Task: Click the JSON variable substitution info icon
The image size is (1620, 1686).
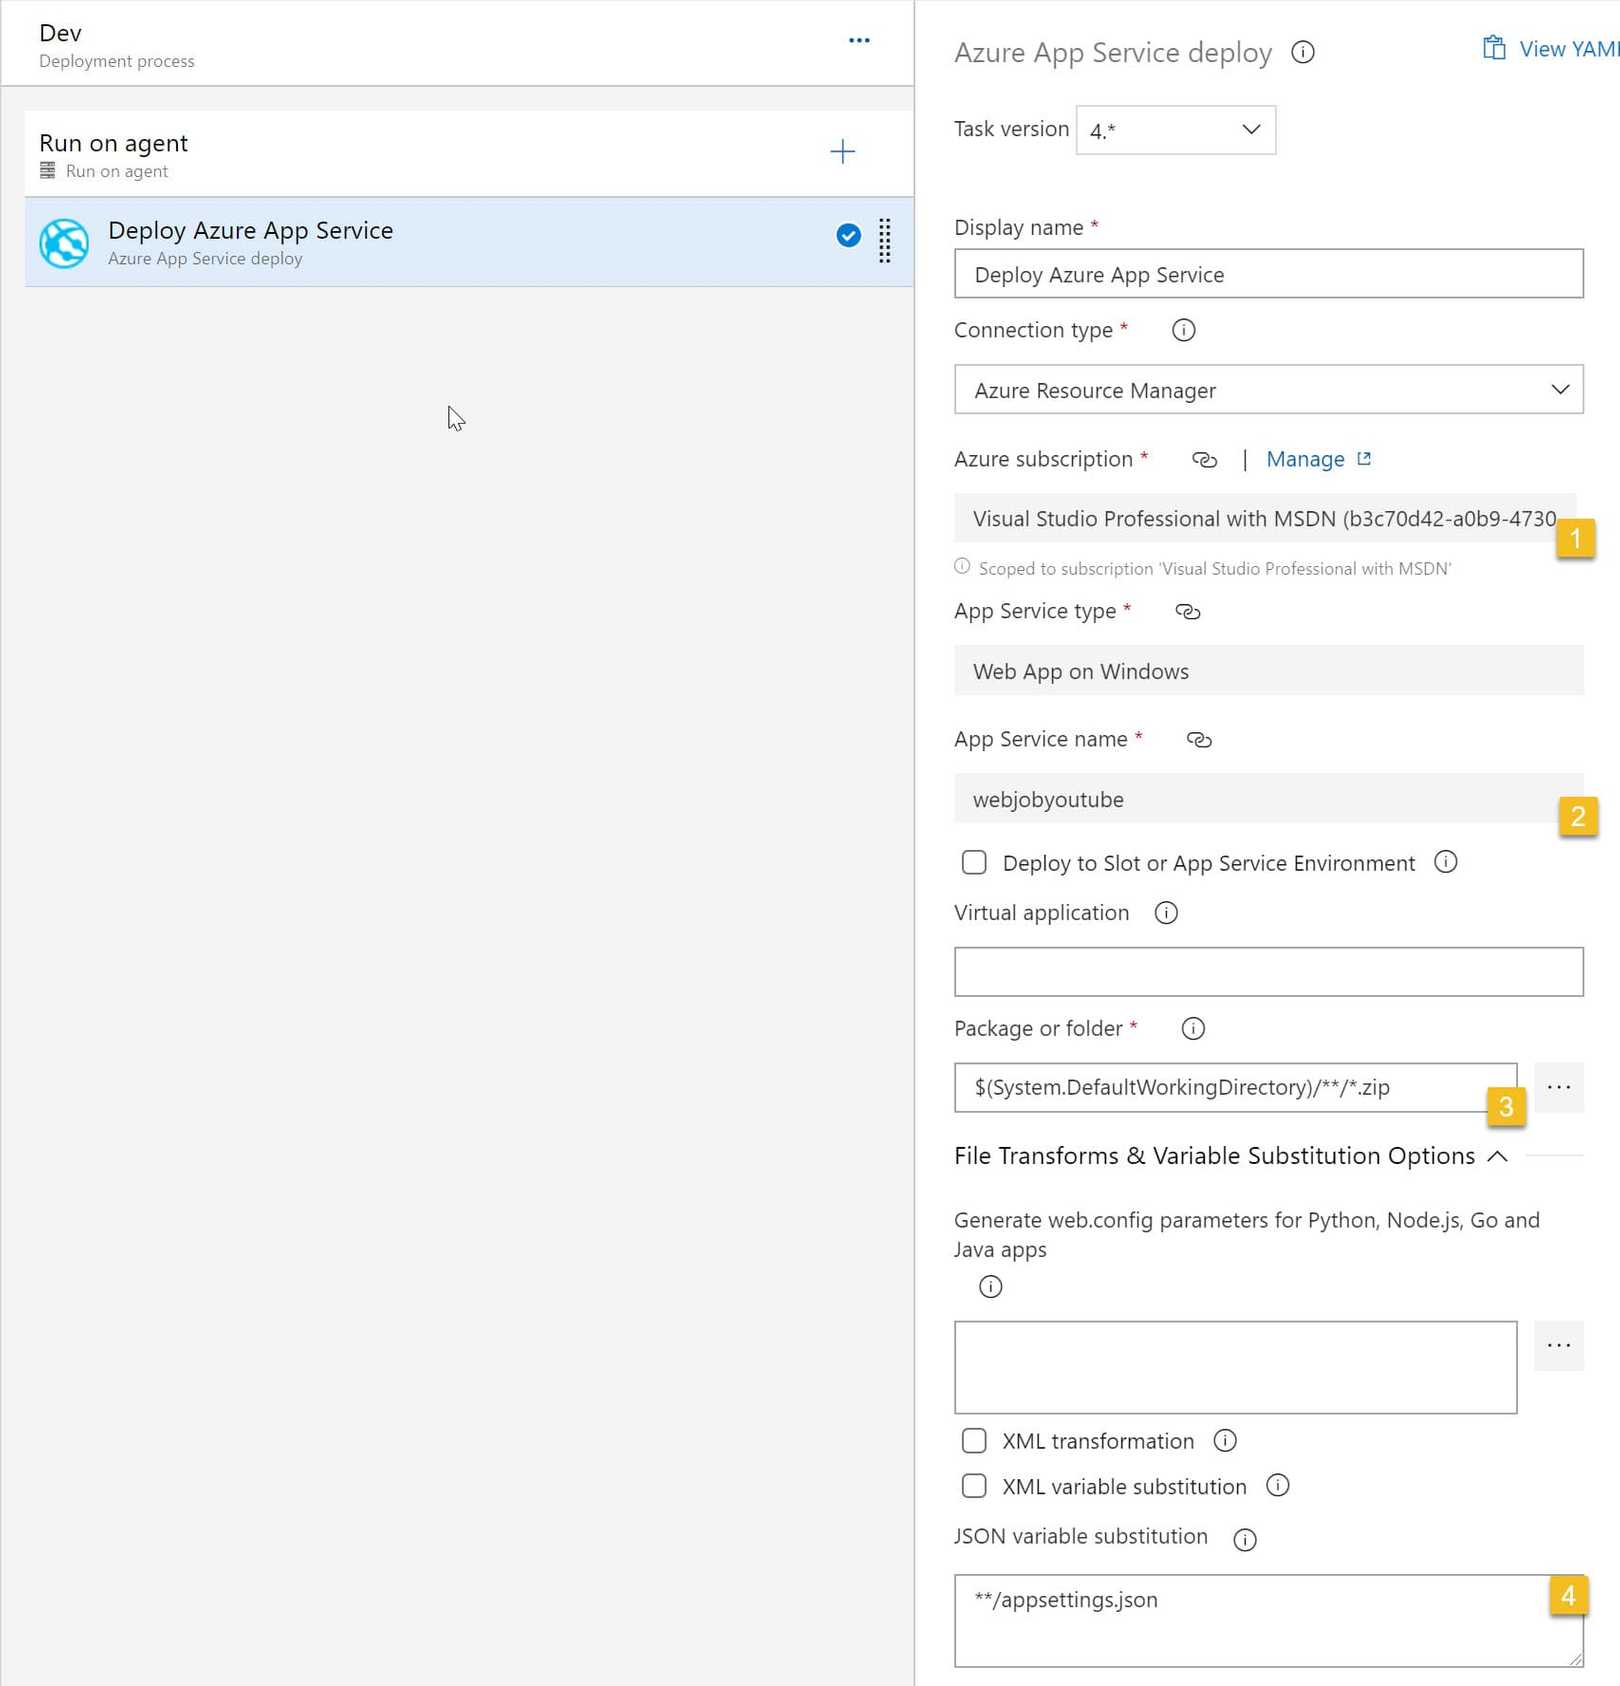Action: coord(1244,1540)
